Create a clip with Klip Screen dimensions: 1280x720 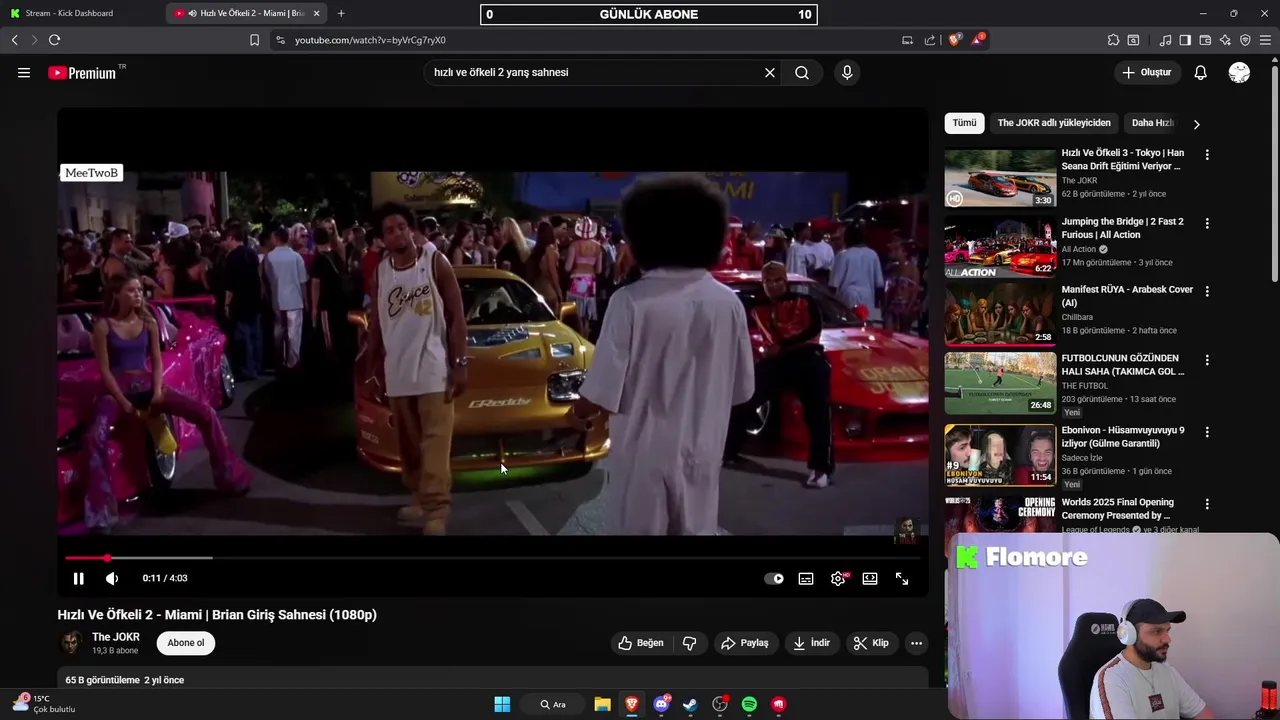click(x=871, y=643)
